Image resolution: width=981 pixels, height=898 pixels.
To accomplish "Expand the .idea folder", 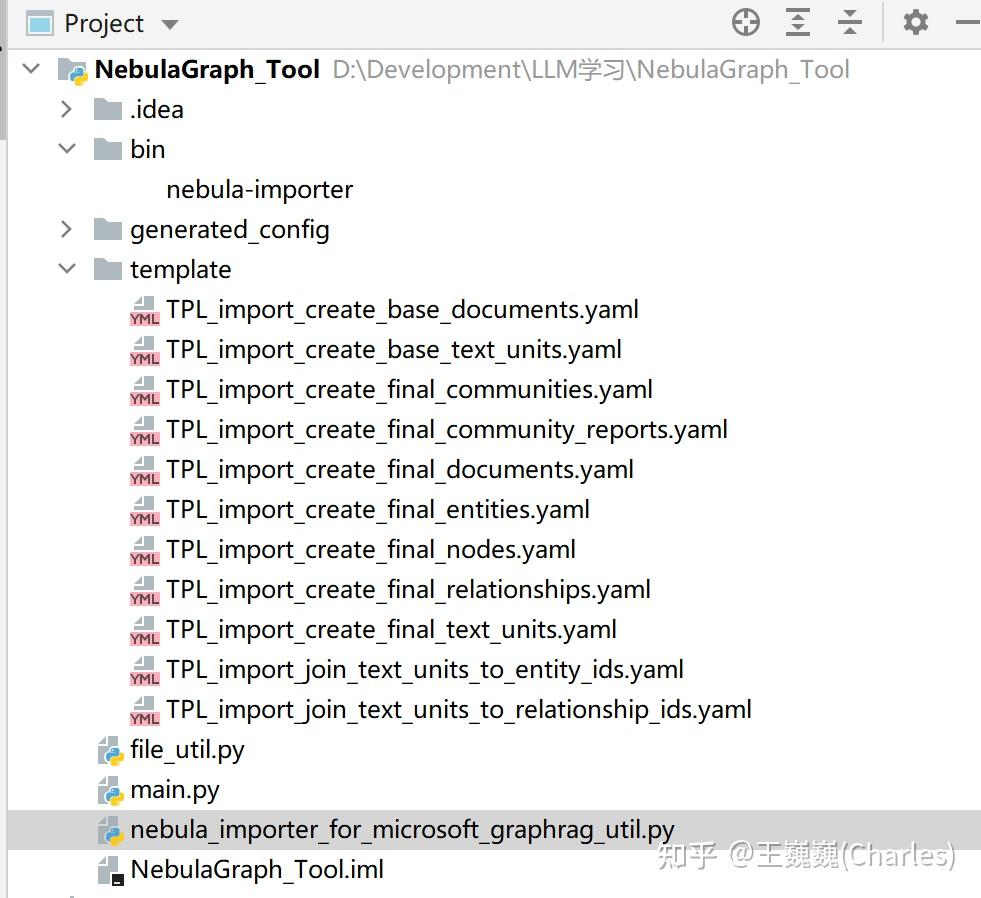I will tap(67, 109).
